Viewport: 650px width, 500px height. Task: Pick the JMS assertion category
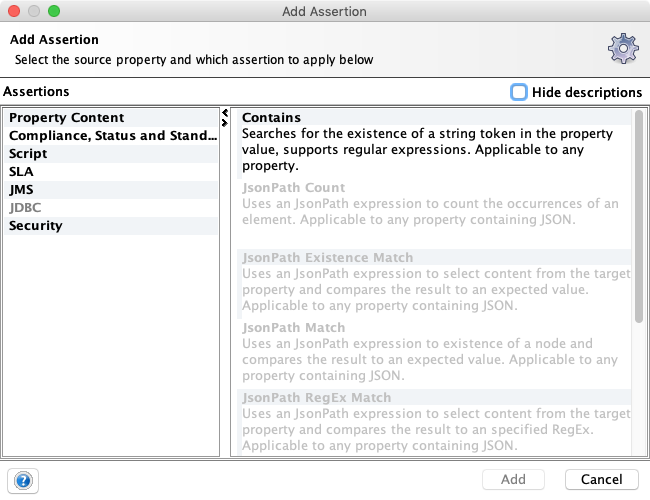pos(22,190)
